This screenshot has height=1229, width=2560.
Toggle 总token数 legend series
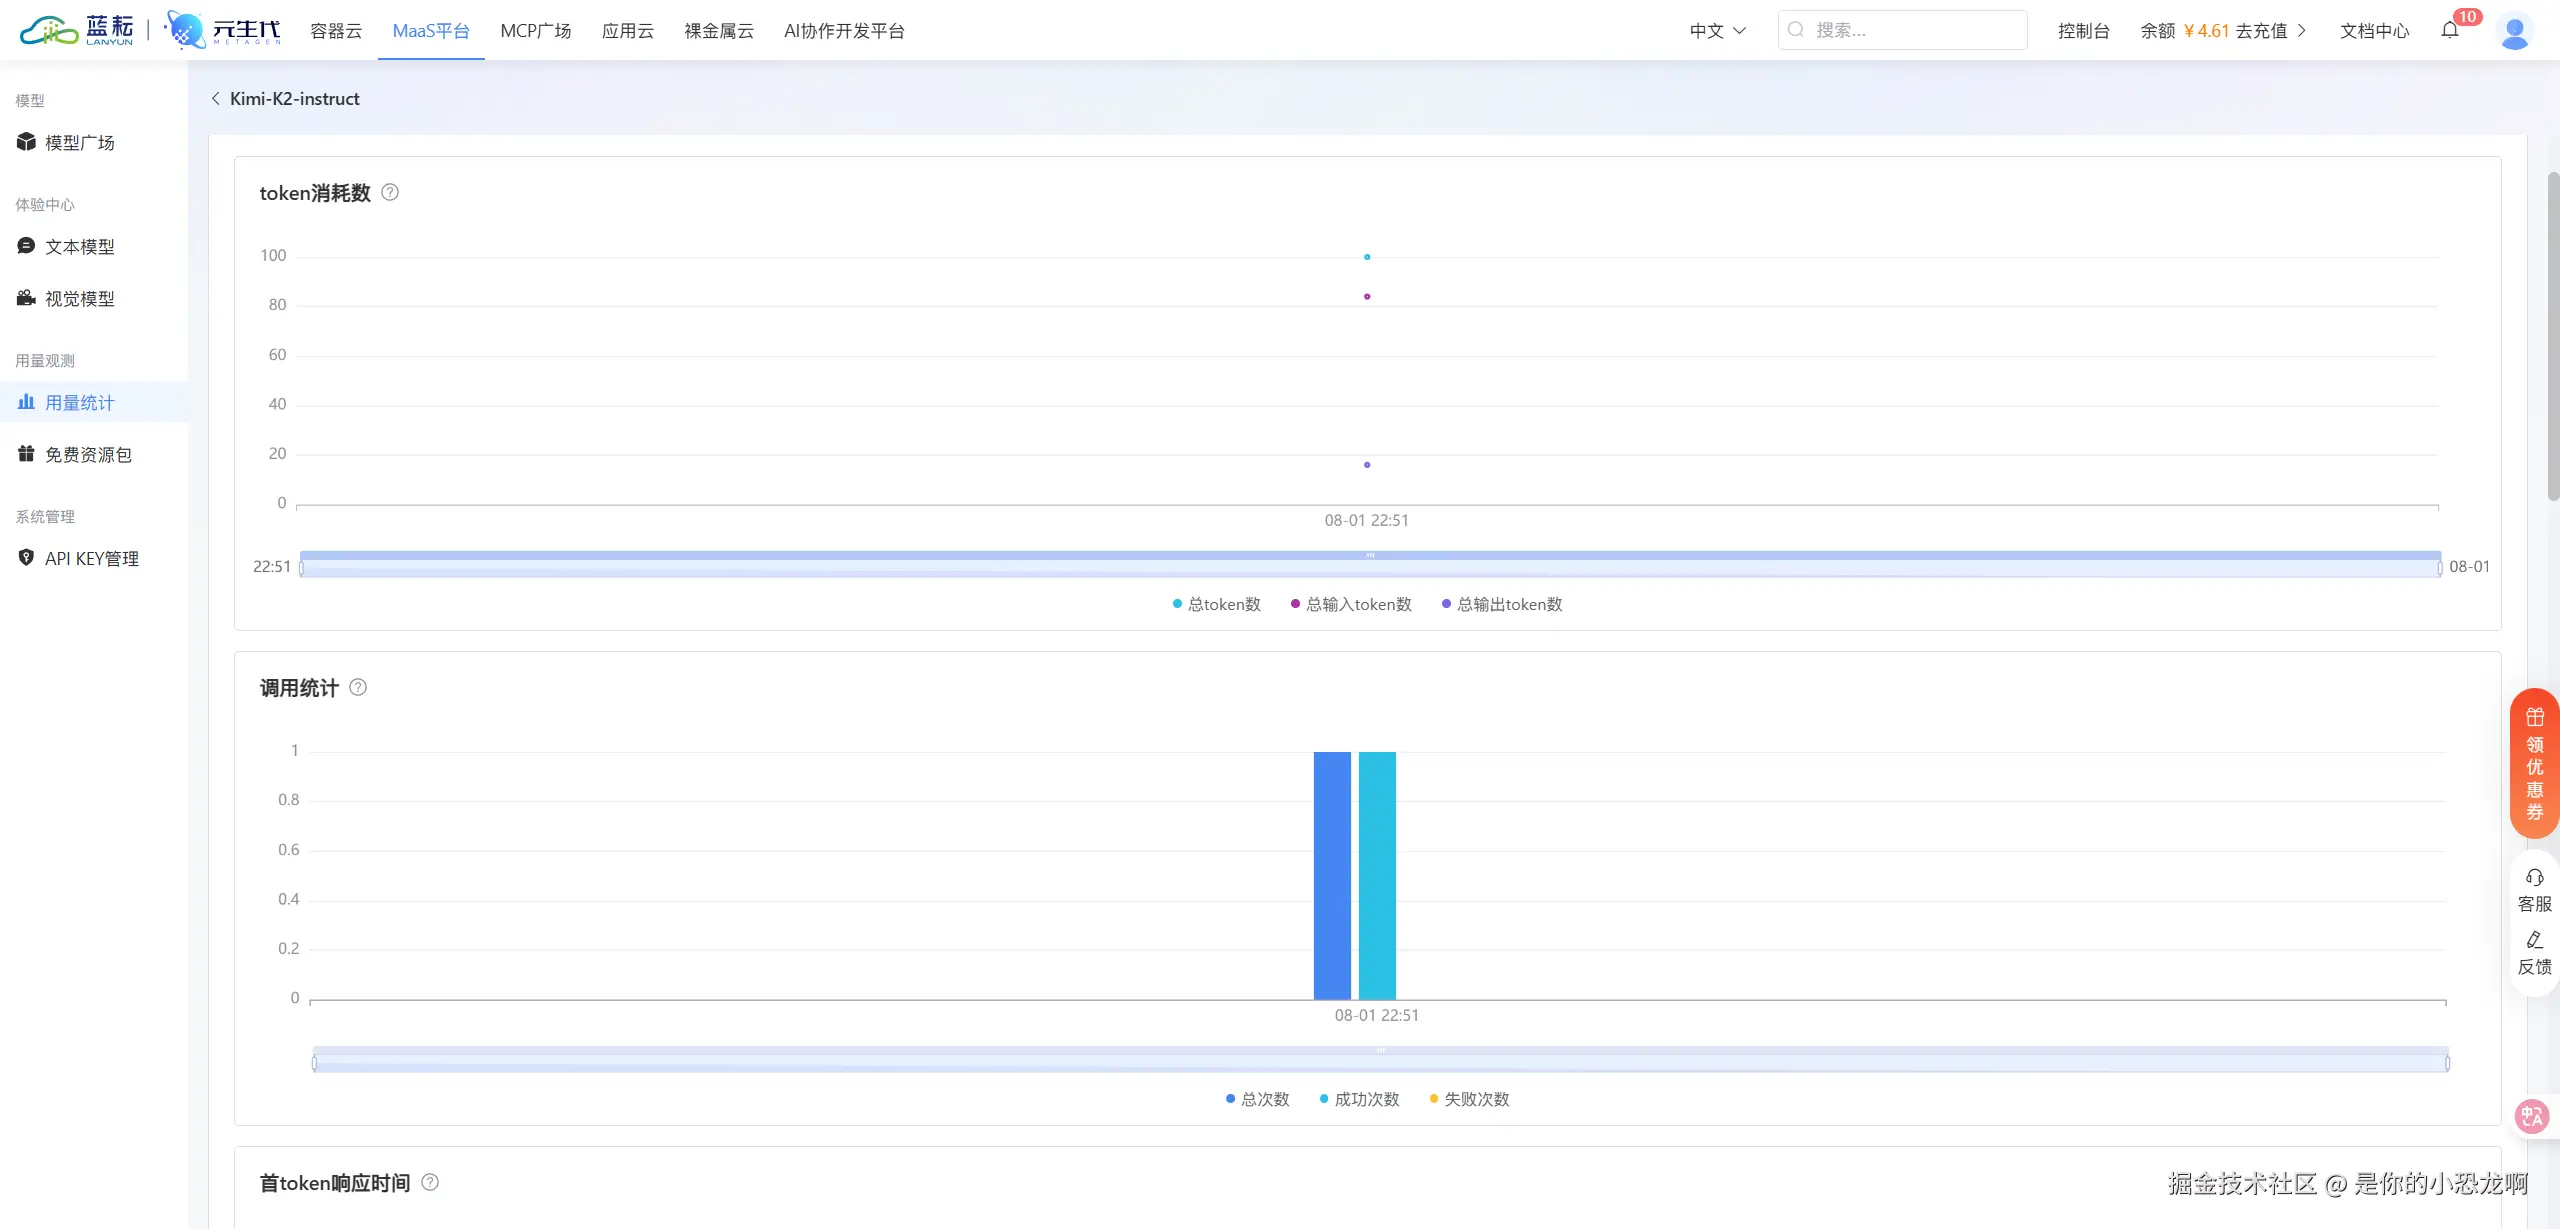click(x=1216, y=604)
